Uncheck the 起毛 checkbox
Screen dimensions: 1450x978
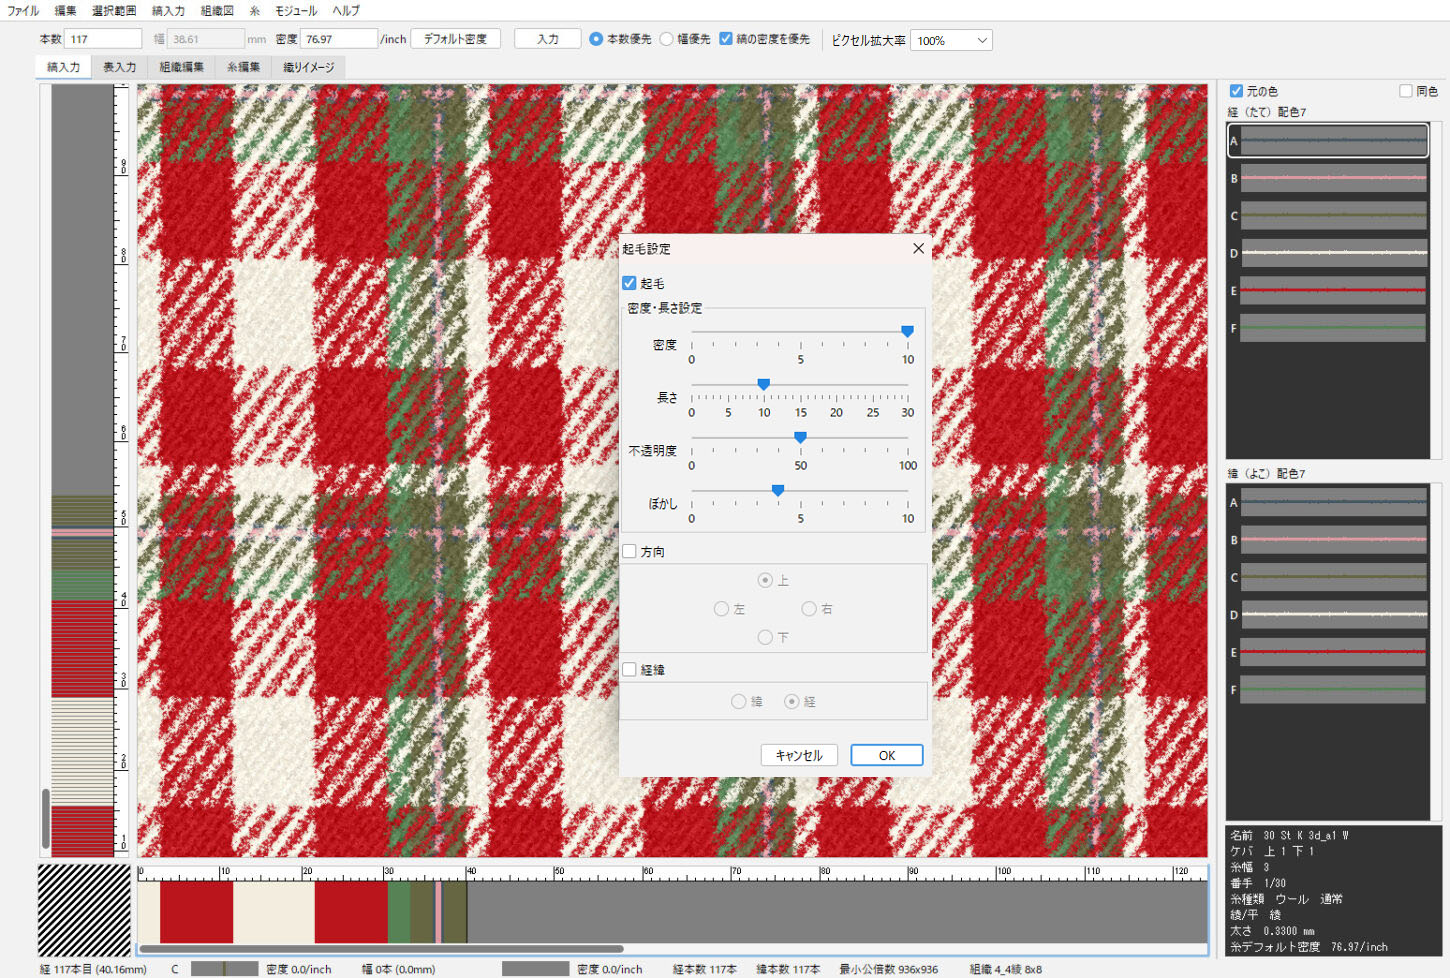tap(630, 284)
